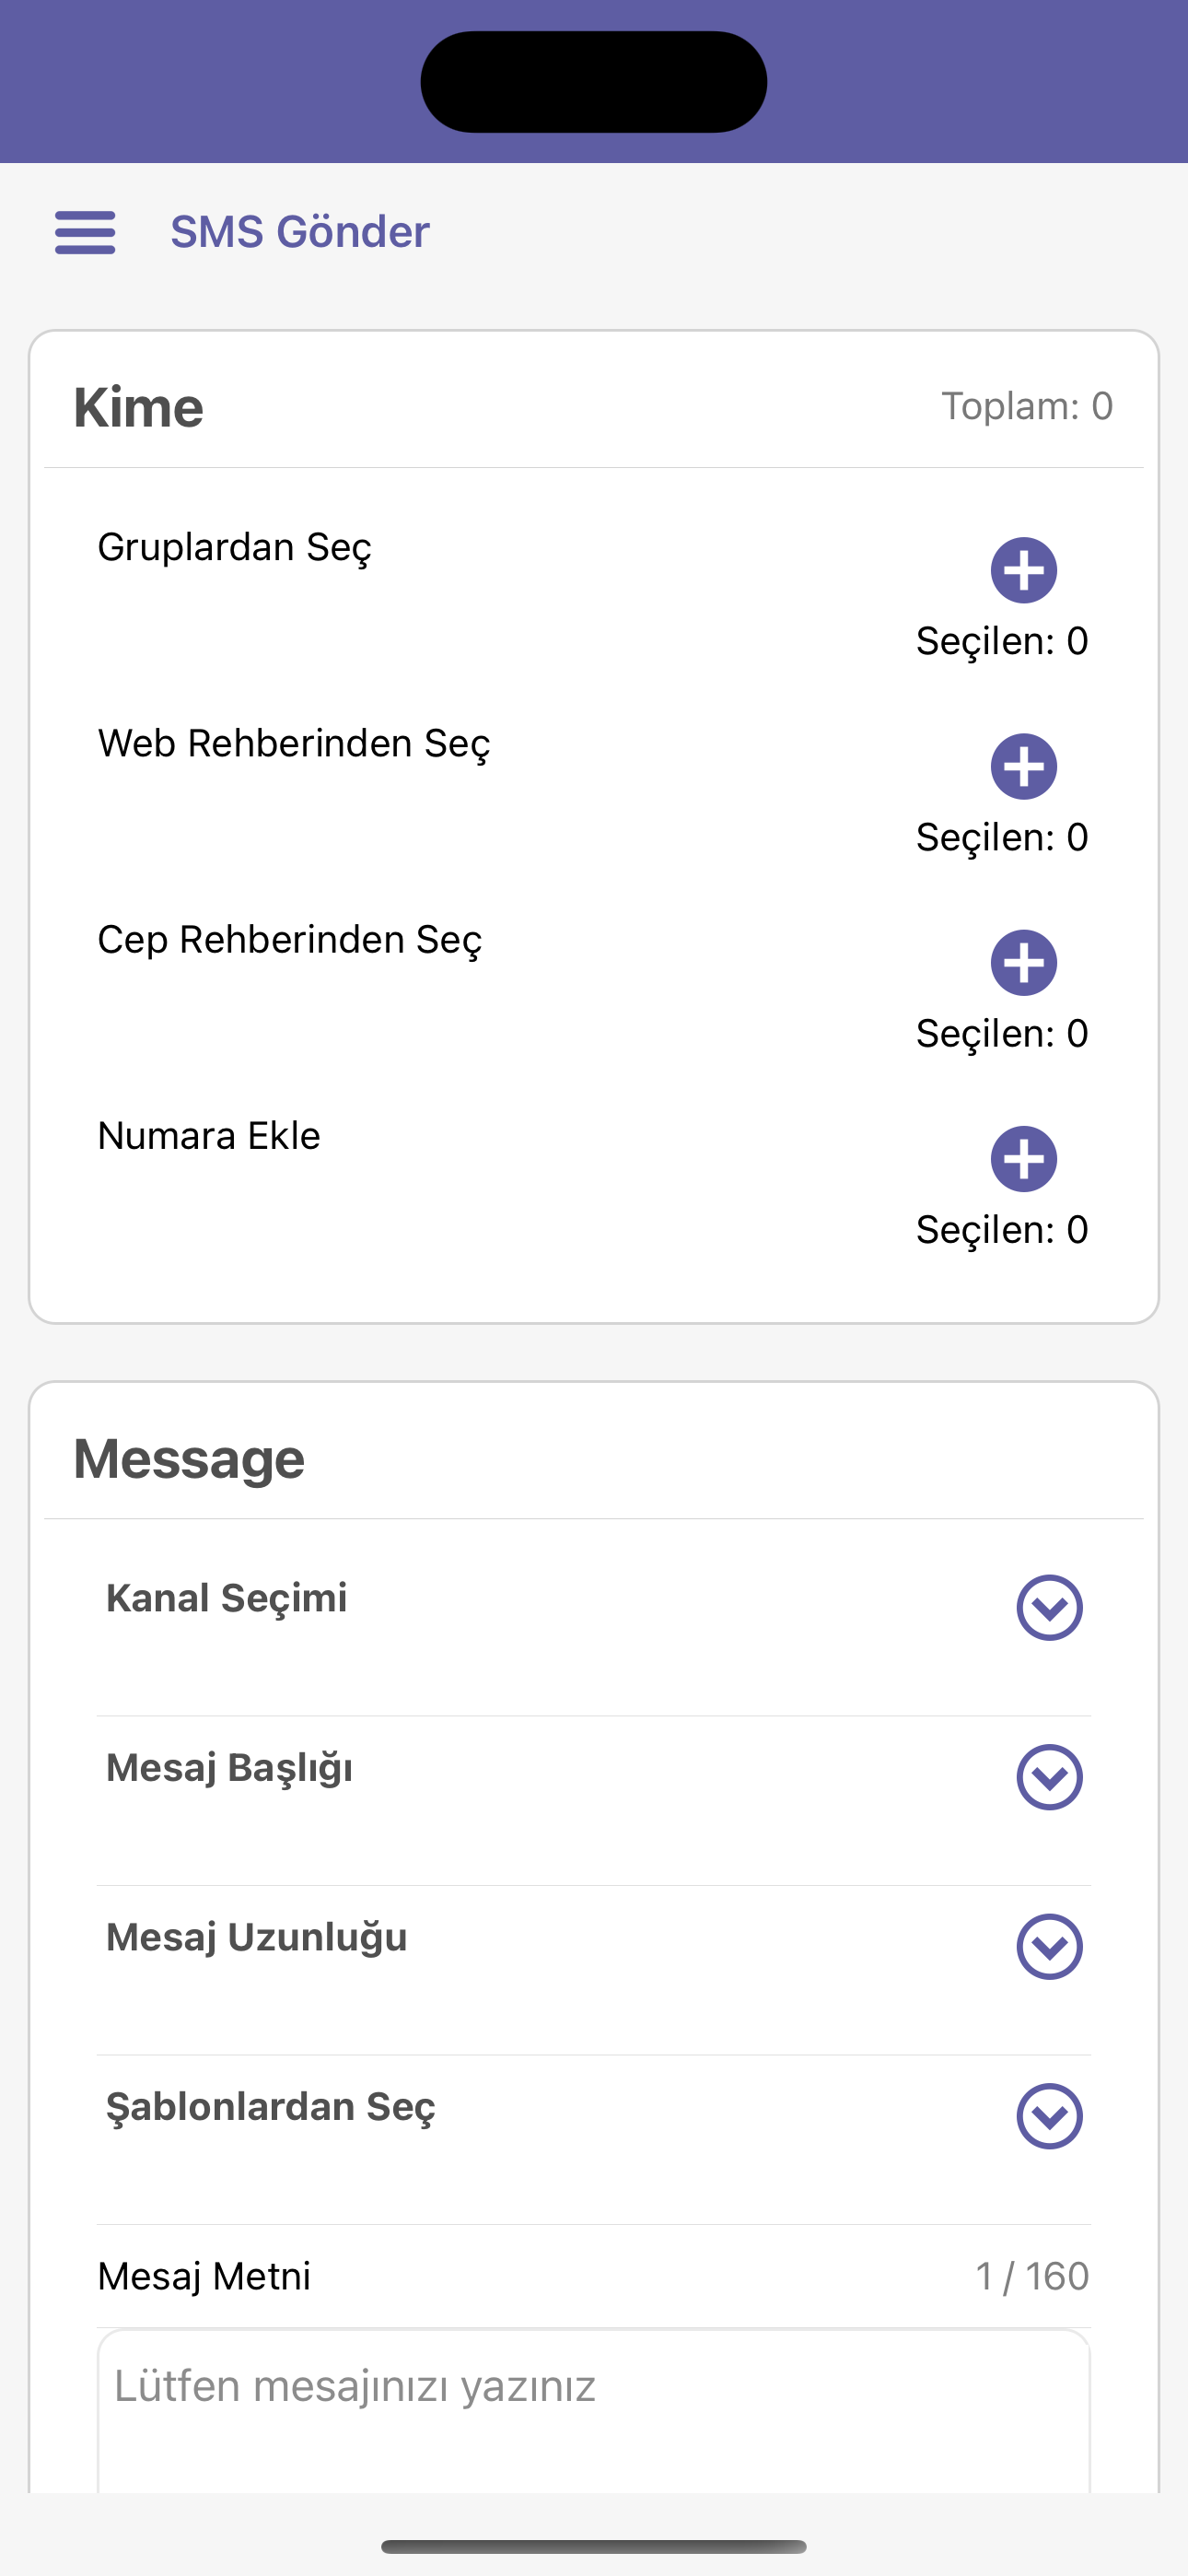
Task: Expand the Şablonlardan Seç dropdown arrow
Action: tap(1049, 2116)
